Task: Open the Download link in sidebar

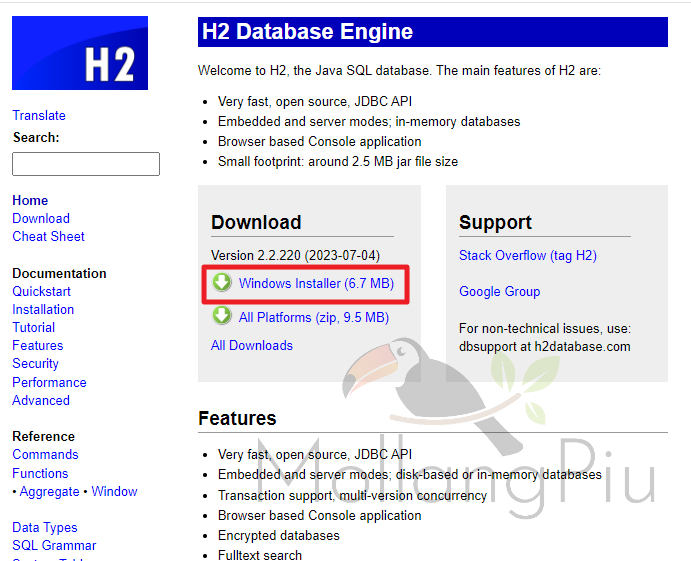Action: tap(41, 218)
